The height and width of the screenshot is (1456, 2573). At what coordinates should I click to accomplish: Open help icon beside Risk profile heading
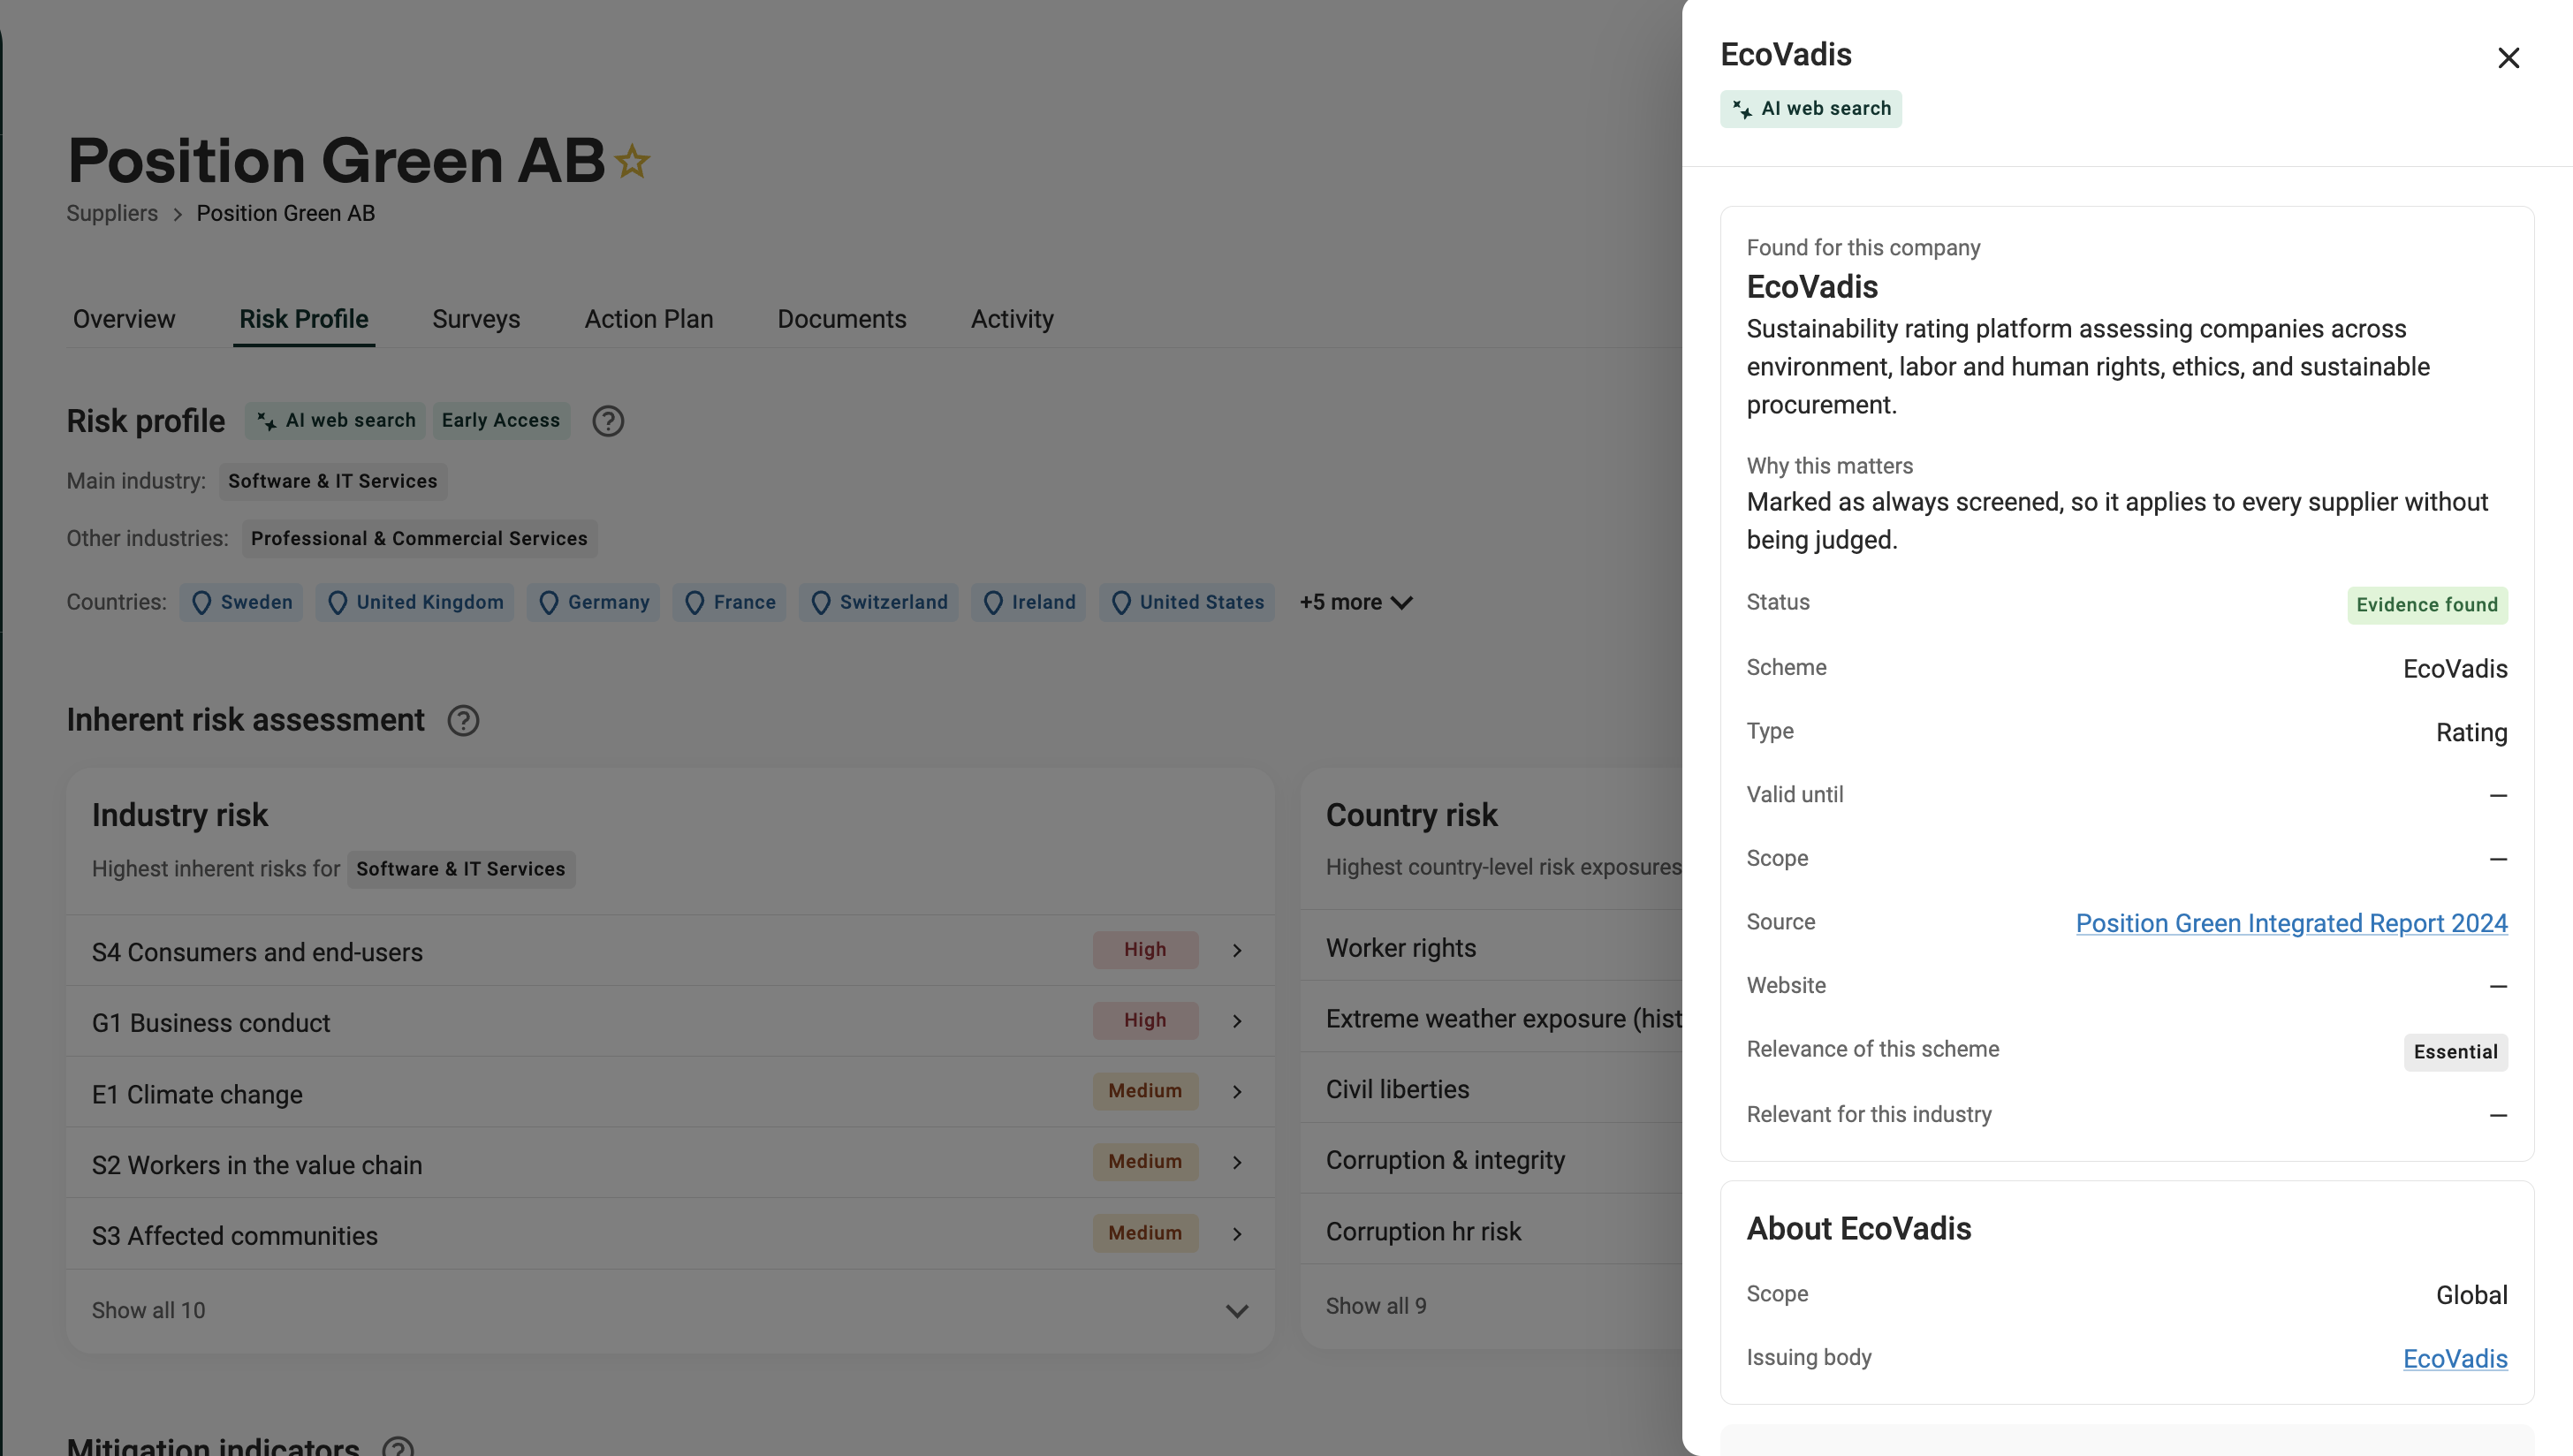pyautogui.click(x=608, y=421)
